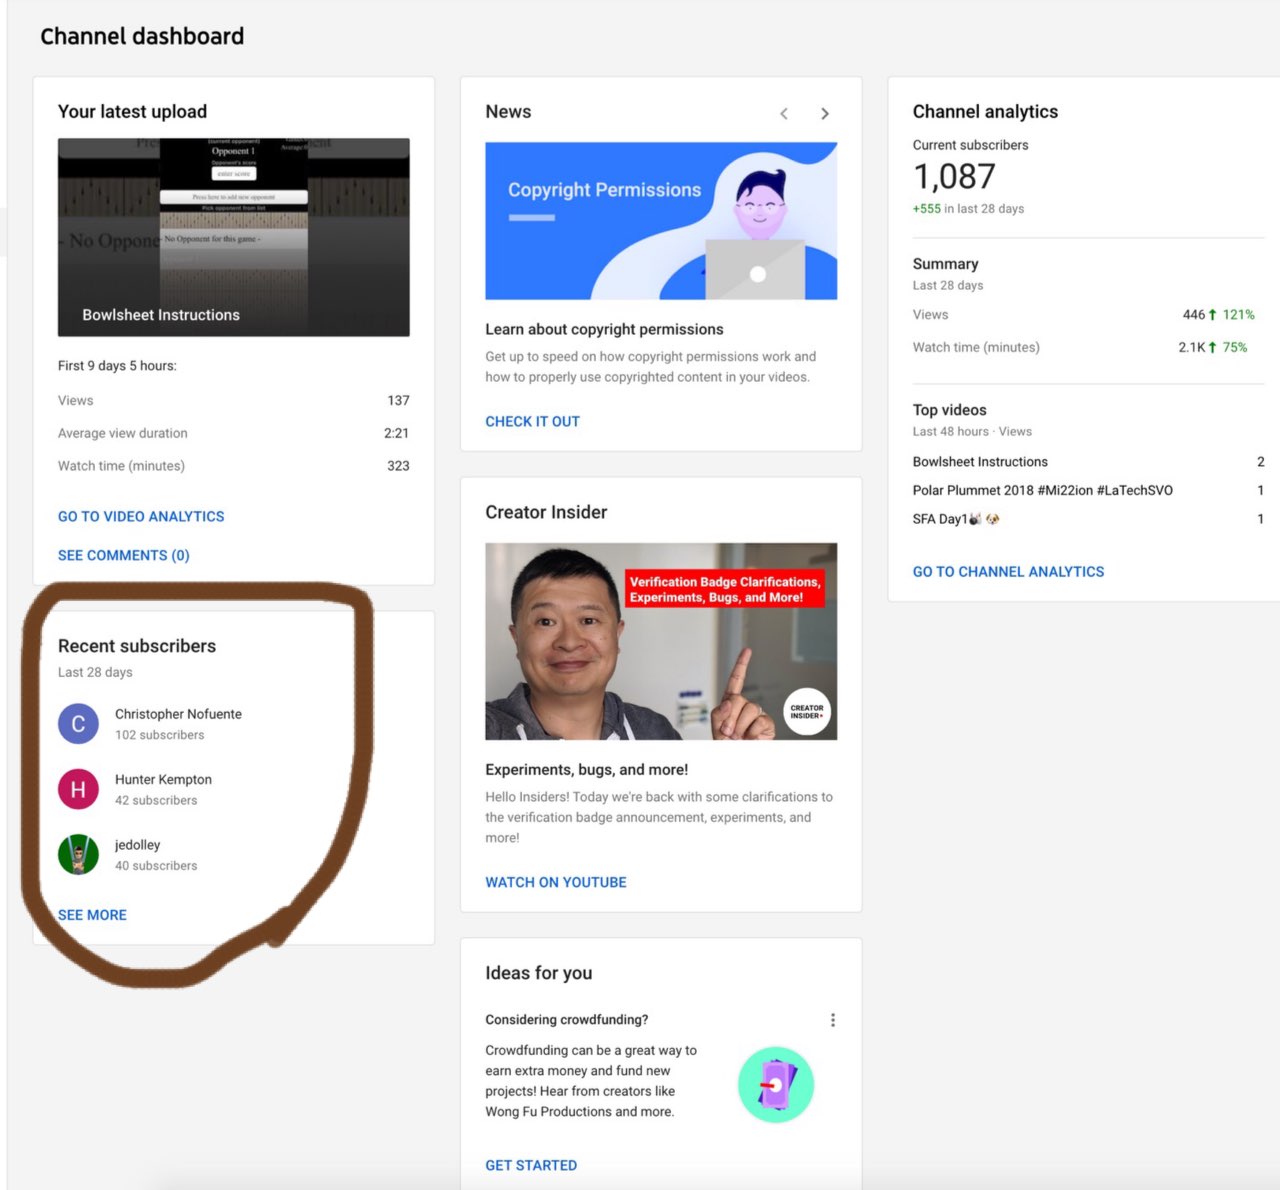Click the 42 subscribers text

[x=156, y=801]
